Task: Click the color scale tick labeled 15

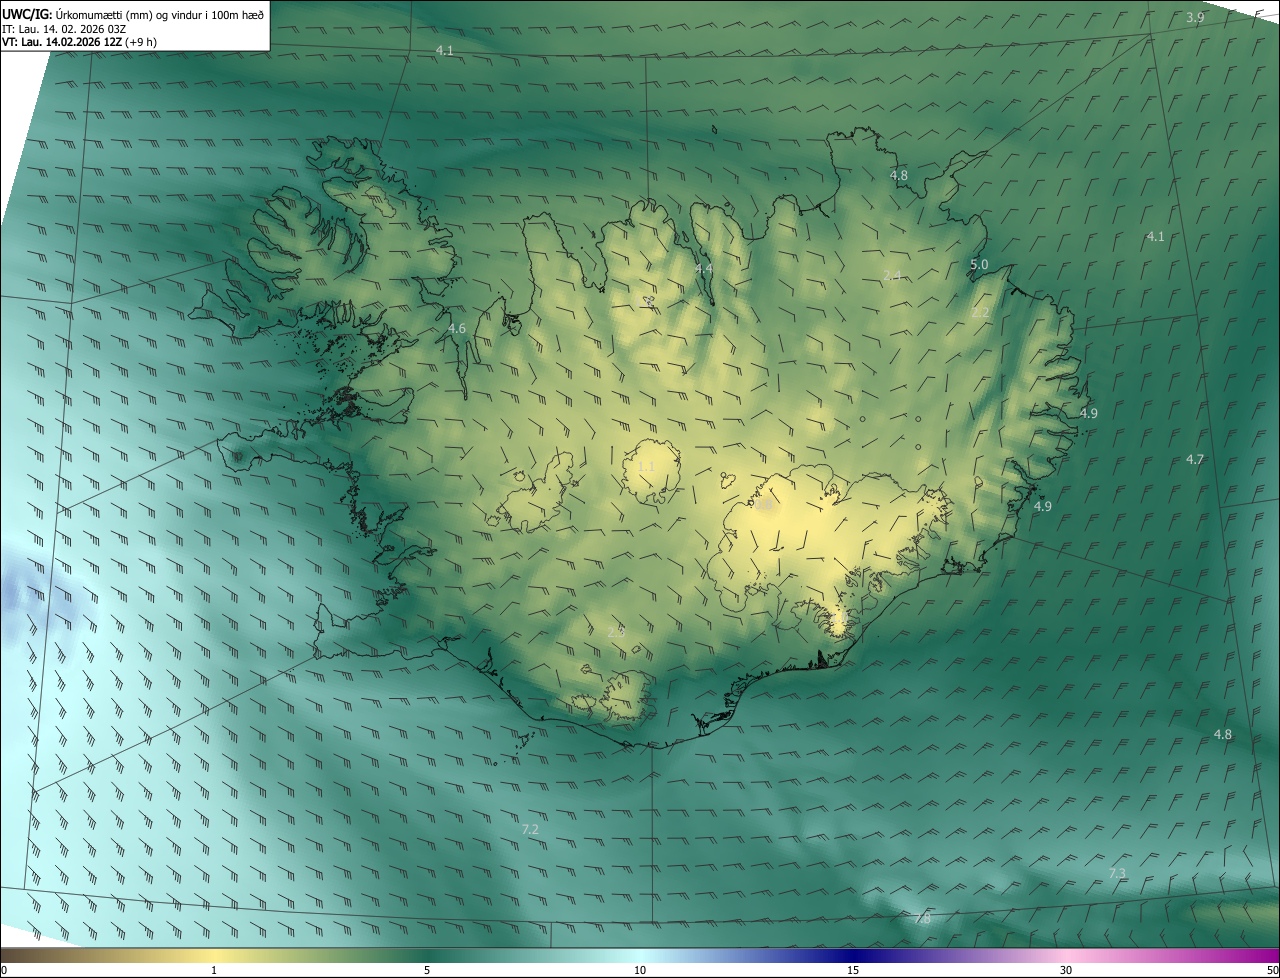Action: click(x=853, y=970)
